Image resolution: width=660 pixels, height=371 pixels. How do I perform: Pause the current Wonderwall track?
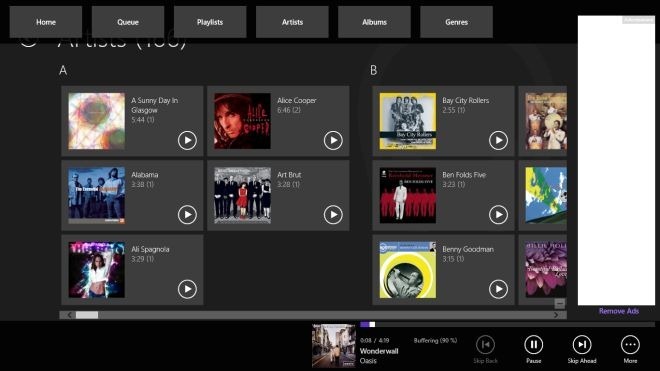click(533, 345)
